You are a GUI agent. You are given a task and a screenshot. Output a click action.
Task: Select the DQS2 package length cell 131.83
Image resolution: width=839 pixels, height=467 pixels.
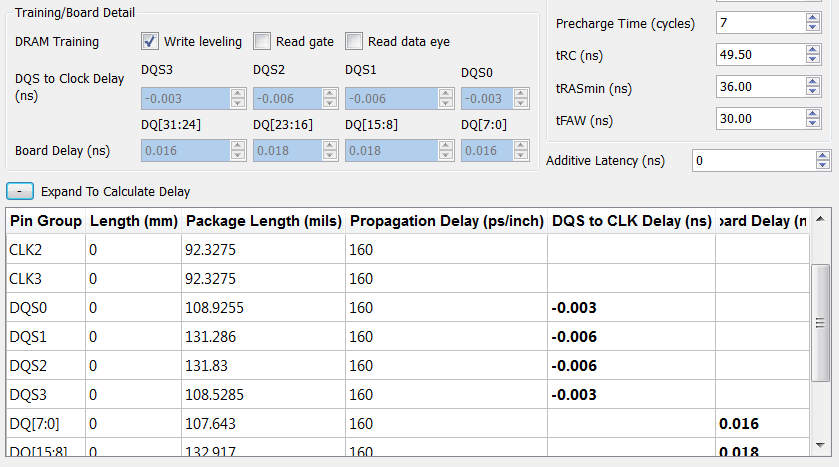point(264,366)
